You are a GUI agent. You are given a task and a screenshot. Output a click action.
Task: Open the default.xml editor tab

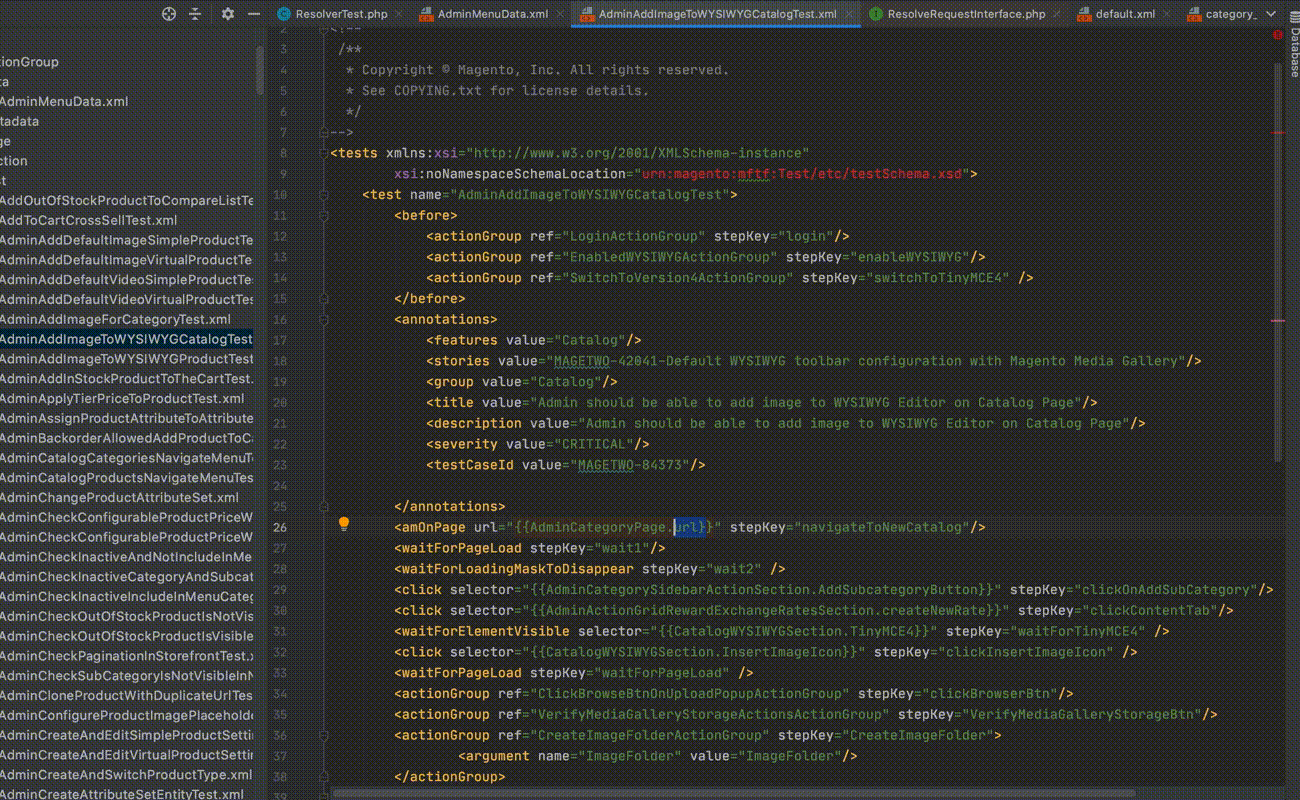(x=1124, y=15)
